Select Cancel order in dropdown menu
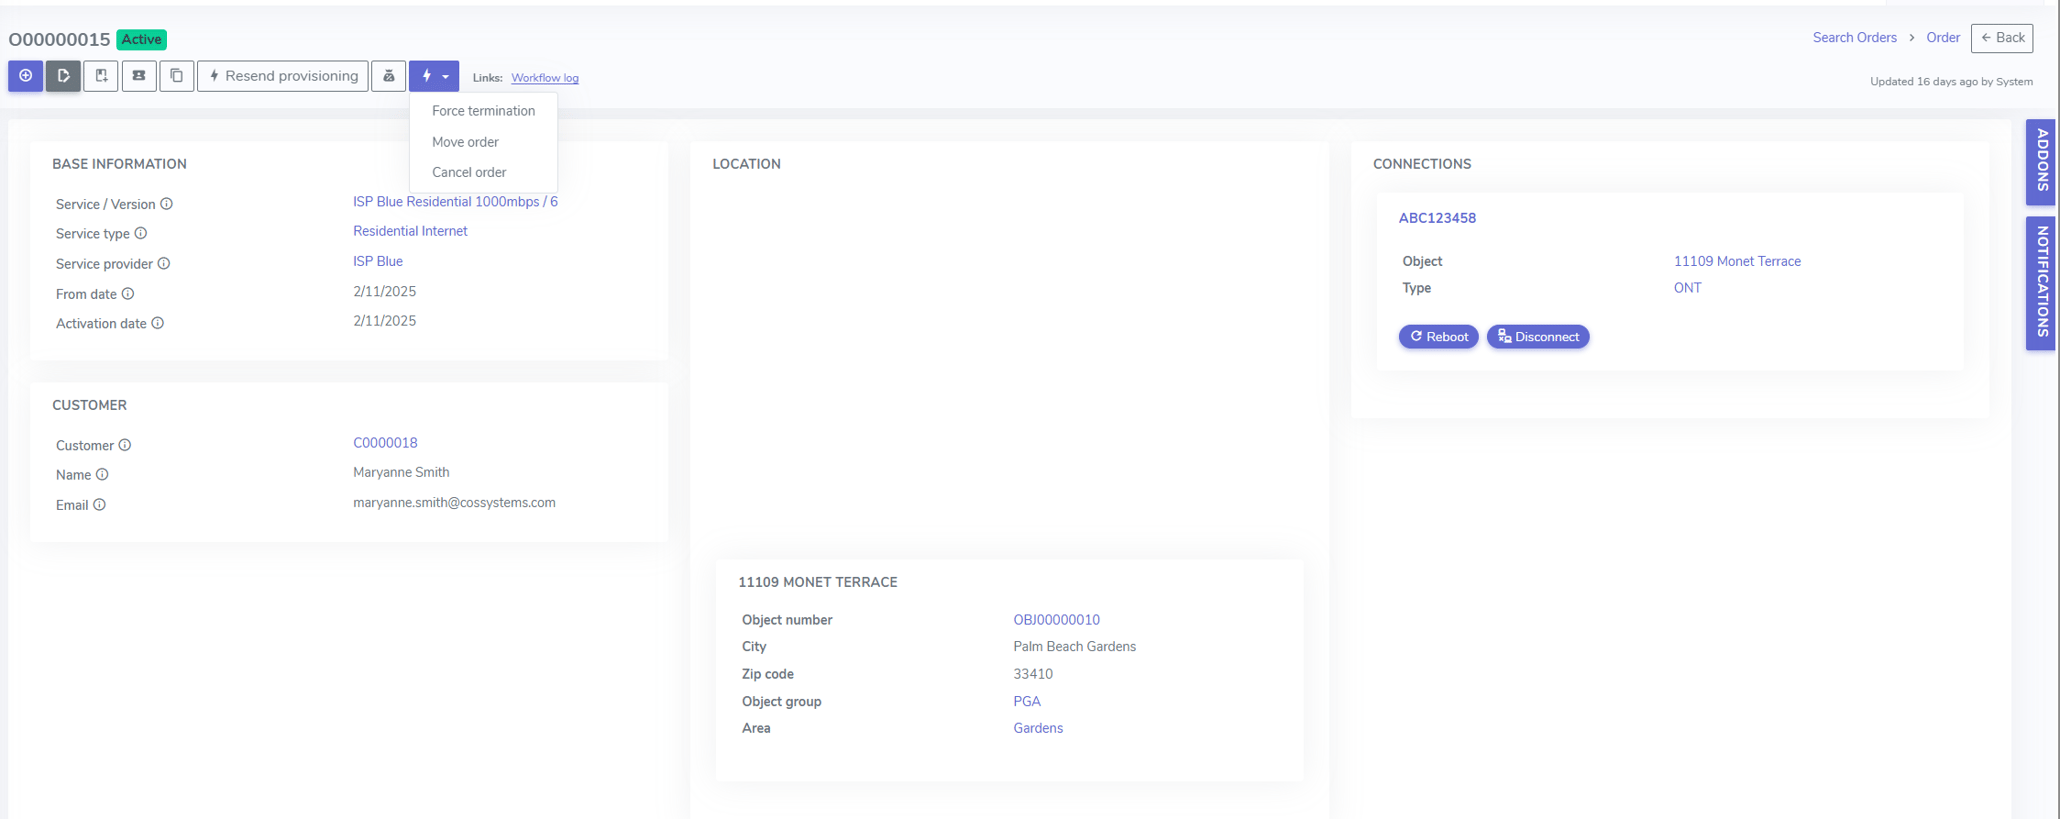 [469, 172]
